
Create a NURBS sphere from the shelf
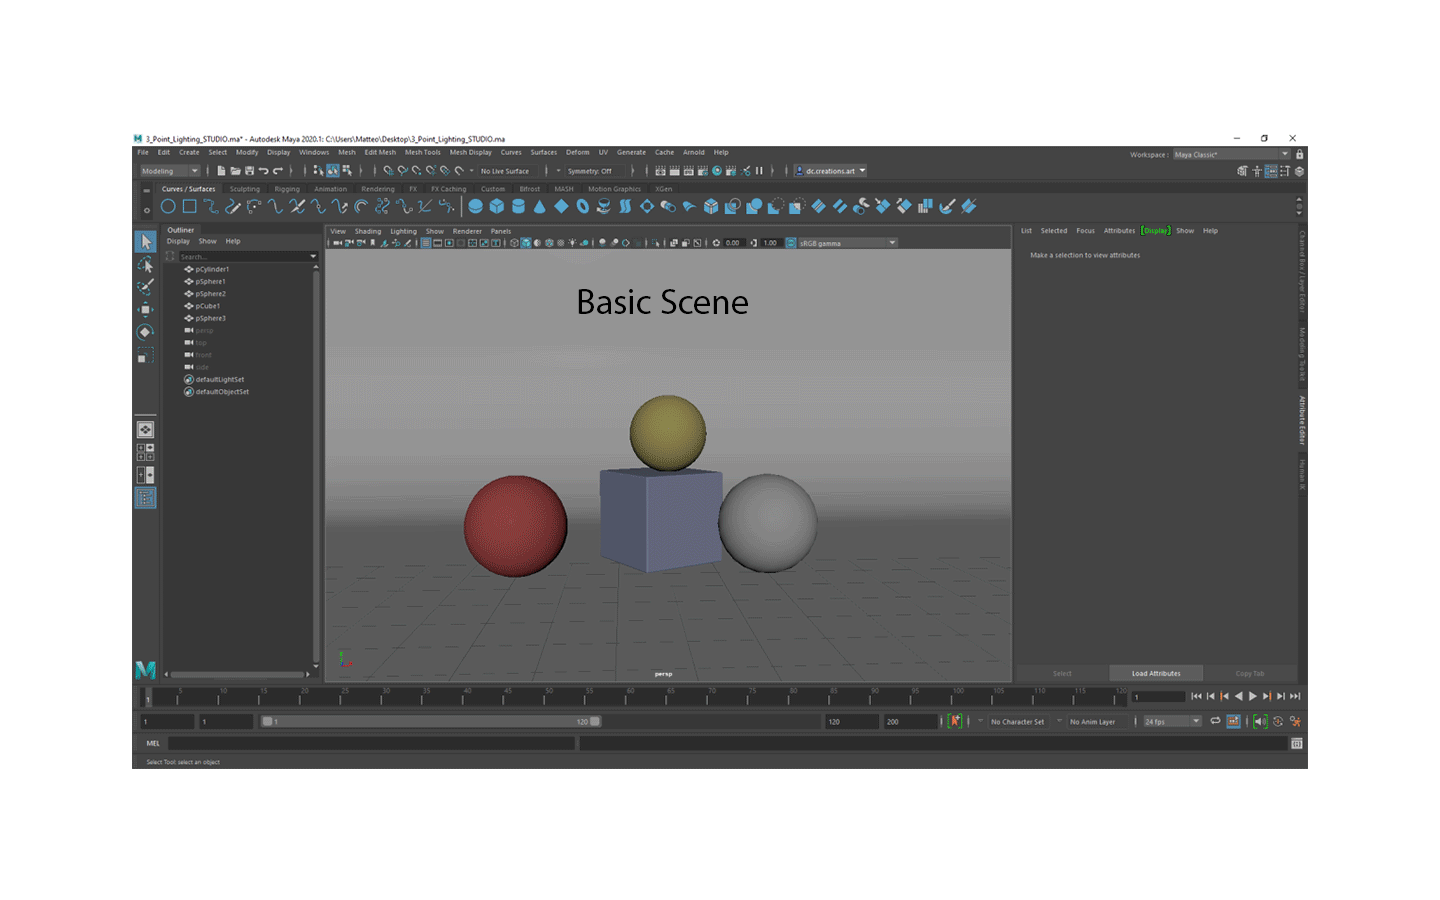(476, 207)
